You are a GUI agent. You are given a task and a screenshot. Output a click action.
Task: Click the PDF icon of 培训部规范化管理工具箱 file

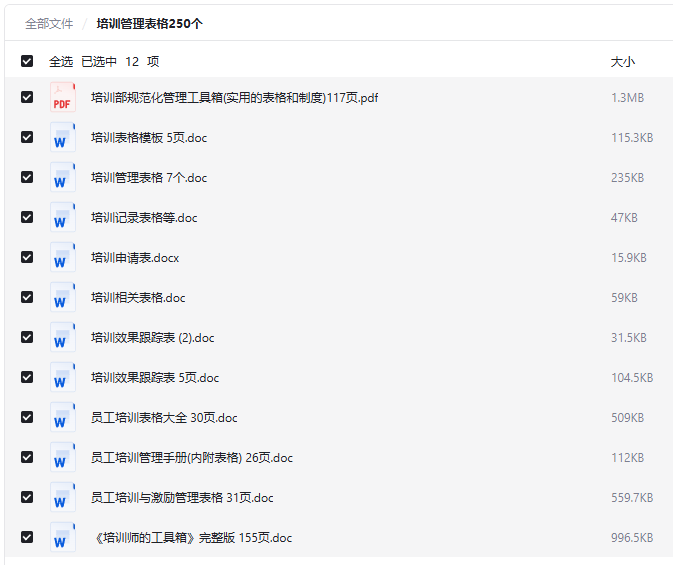pyautogui.click(x=63, y=97)
